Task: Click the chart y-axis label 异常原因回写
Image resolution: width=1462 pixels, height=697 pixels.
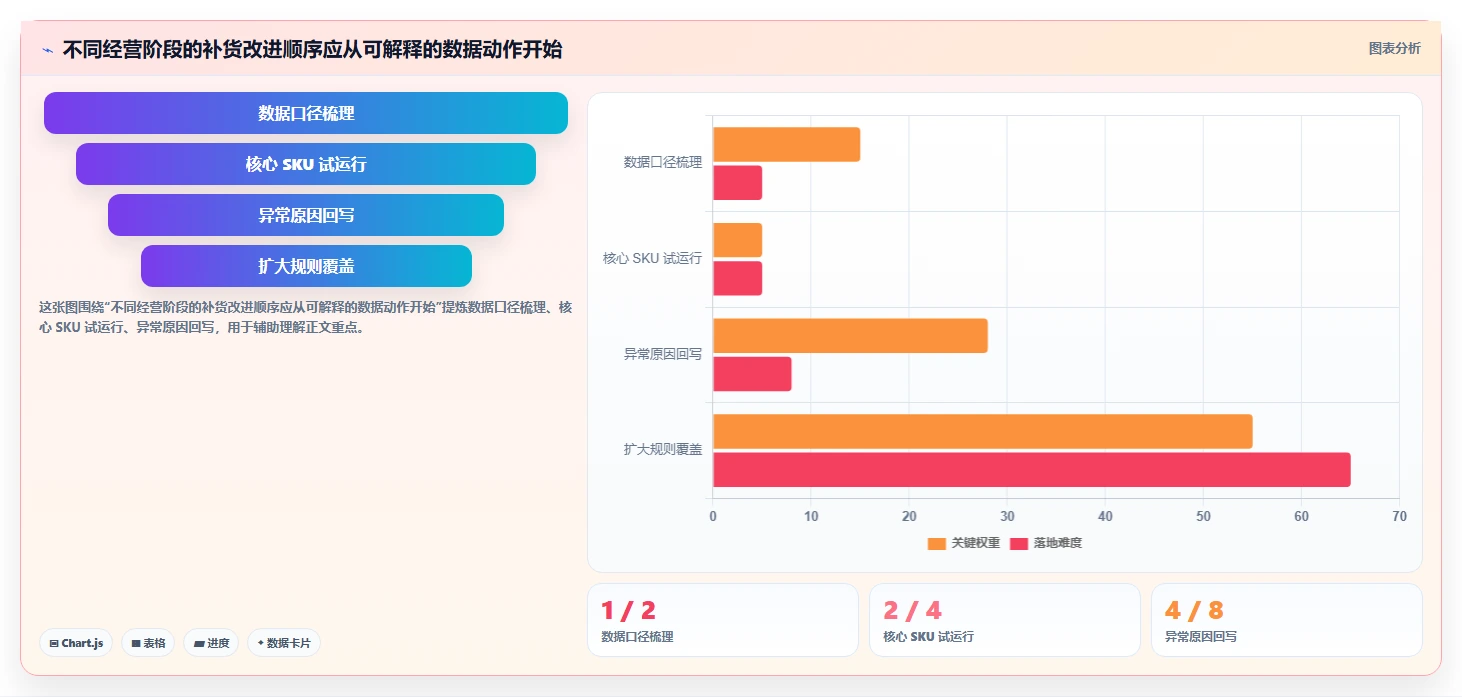Action: coord(663,354)
